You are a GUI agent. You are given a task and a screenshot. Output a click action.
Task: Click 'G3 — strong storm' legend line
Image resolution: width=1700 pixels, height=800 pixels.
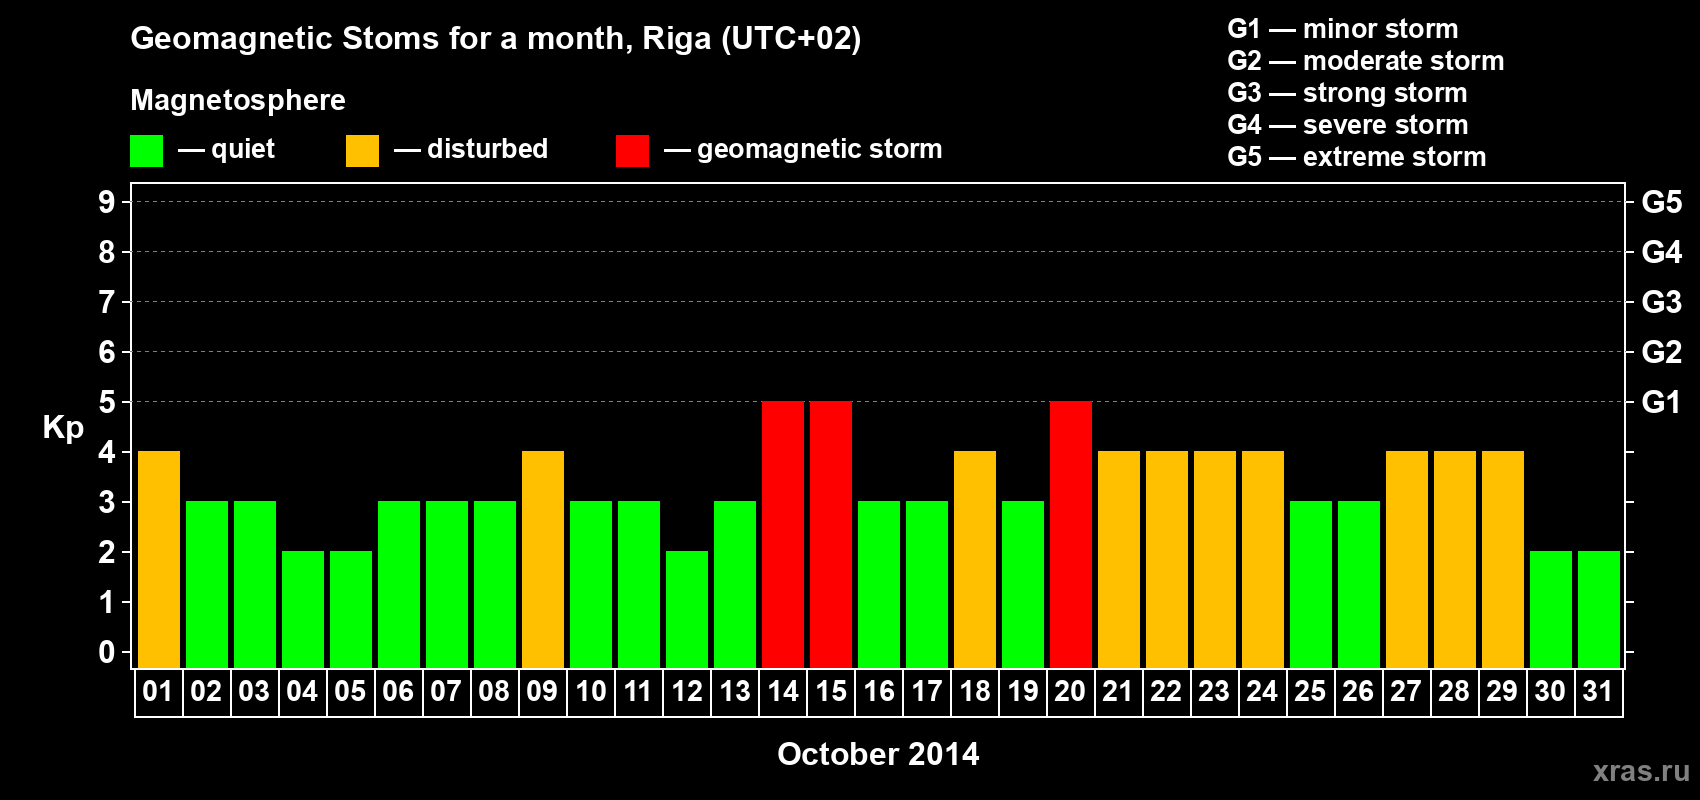point(1348,93)
